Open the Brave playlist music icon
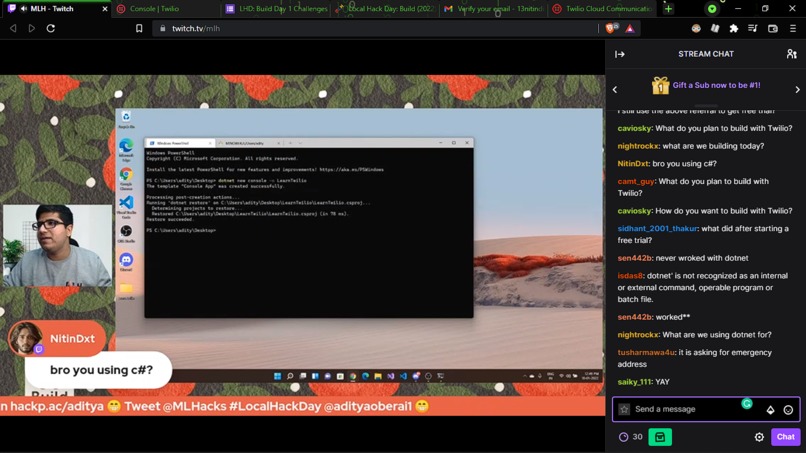Image resolution: width=806 pixels, height=453 pixels. 753,29
